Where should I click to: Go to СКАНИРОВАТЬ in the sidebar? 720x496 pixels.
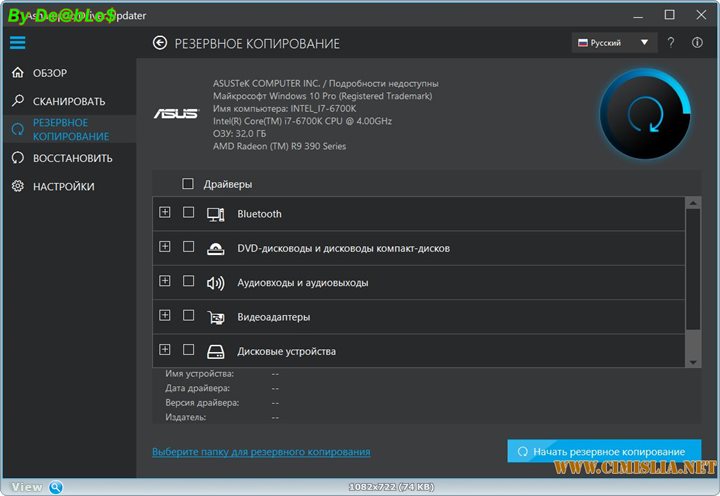pos(68,101)
